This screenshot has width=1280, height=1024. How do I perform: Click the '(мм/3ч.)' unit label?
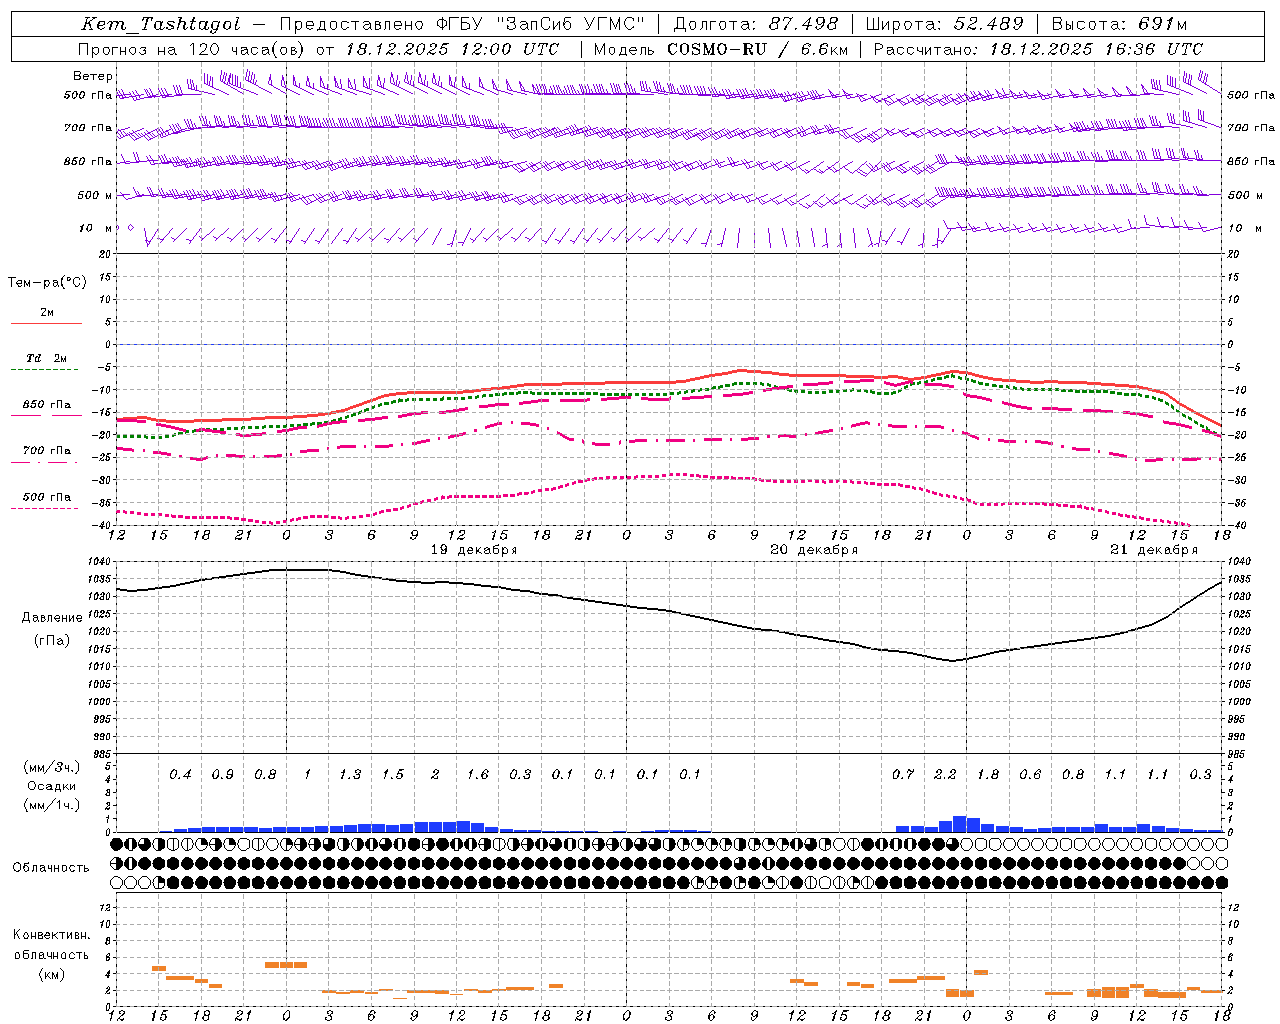52,767
